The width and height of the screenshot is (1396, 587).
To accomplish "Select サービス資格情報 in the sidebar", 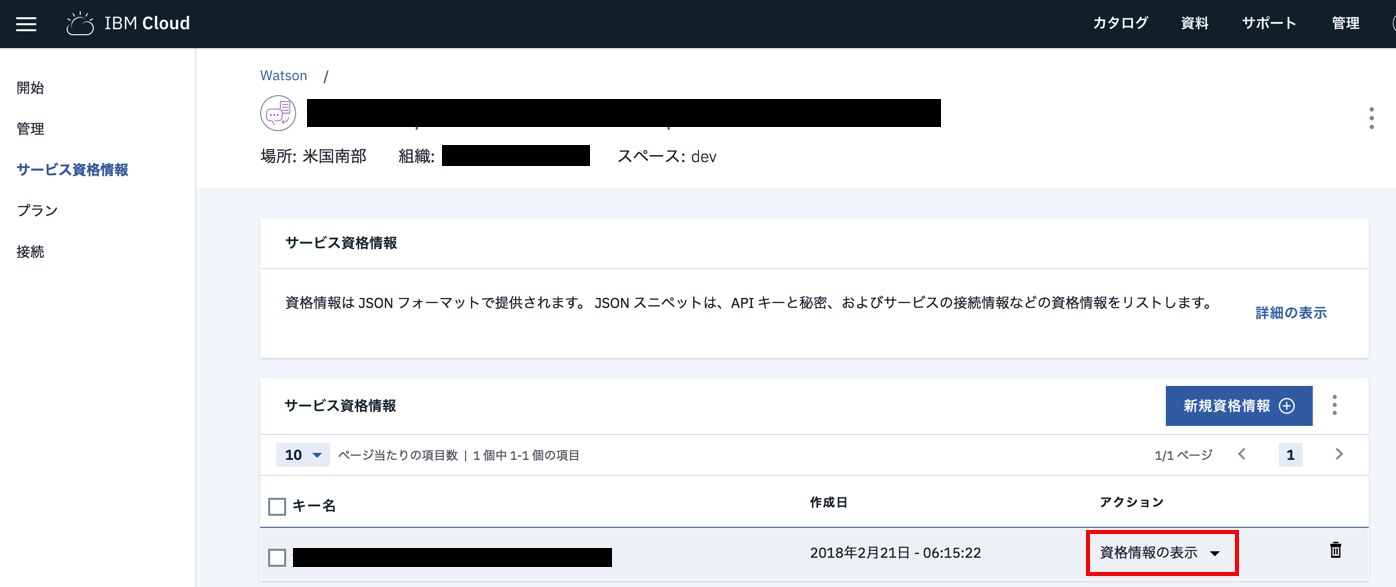I will coord(72,170).
